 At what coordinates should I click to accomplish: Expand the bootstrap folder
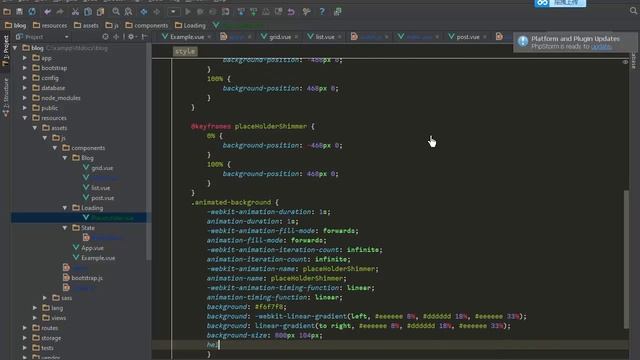[25, 68]
